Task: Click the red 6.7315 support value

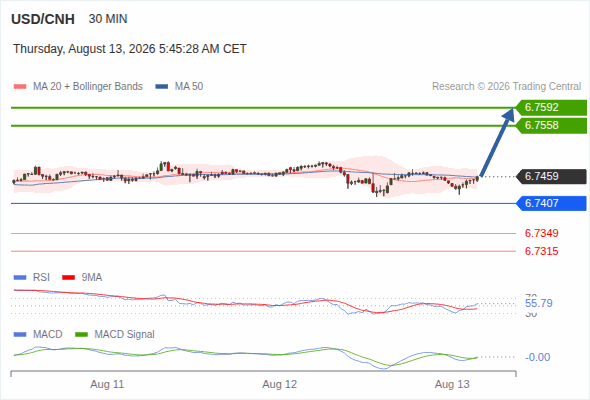Action: pyautogui.click(x=541, y=251)
